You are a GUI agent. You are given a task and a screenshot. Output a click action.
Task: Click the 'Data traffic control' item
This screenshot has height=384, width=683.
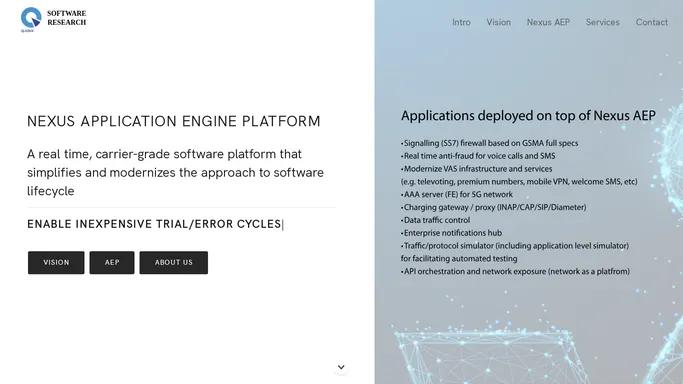(436, 220)
